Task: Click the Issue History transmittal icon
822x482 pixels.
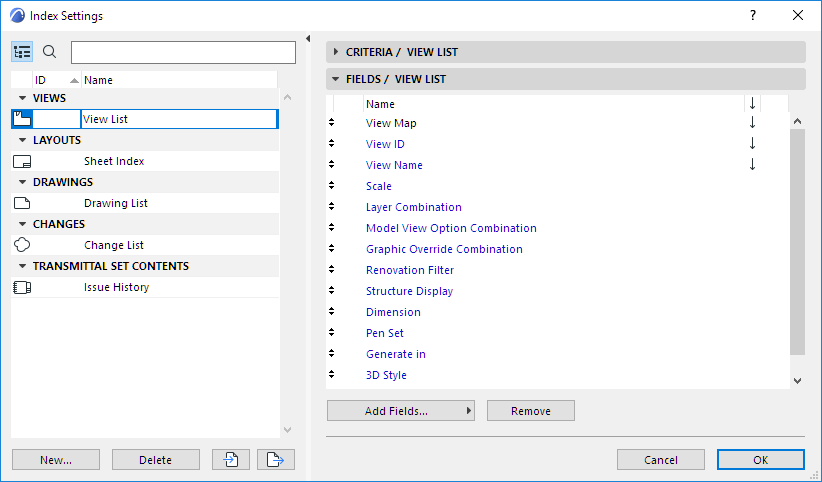Action: tap(22, 287)
